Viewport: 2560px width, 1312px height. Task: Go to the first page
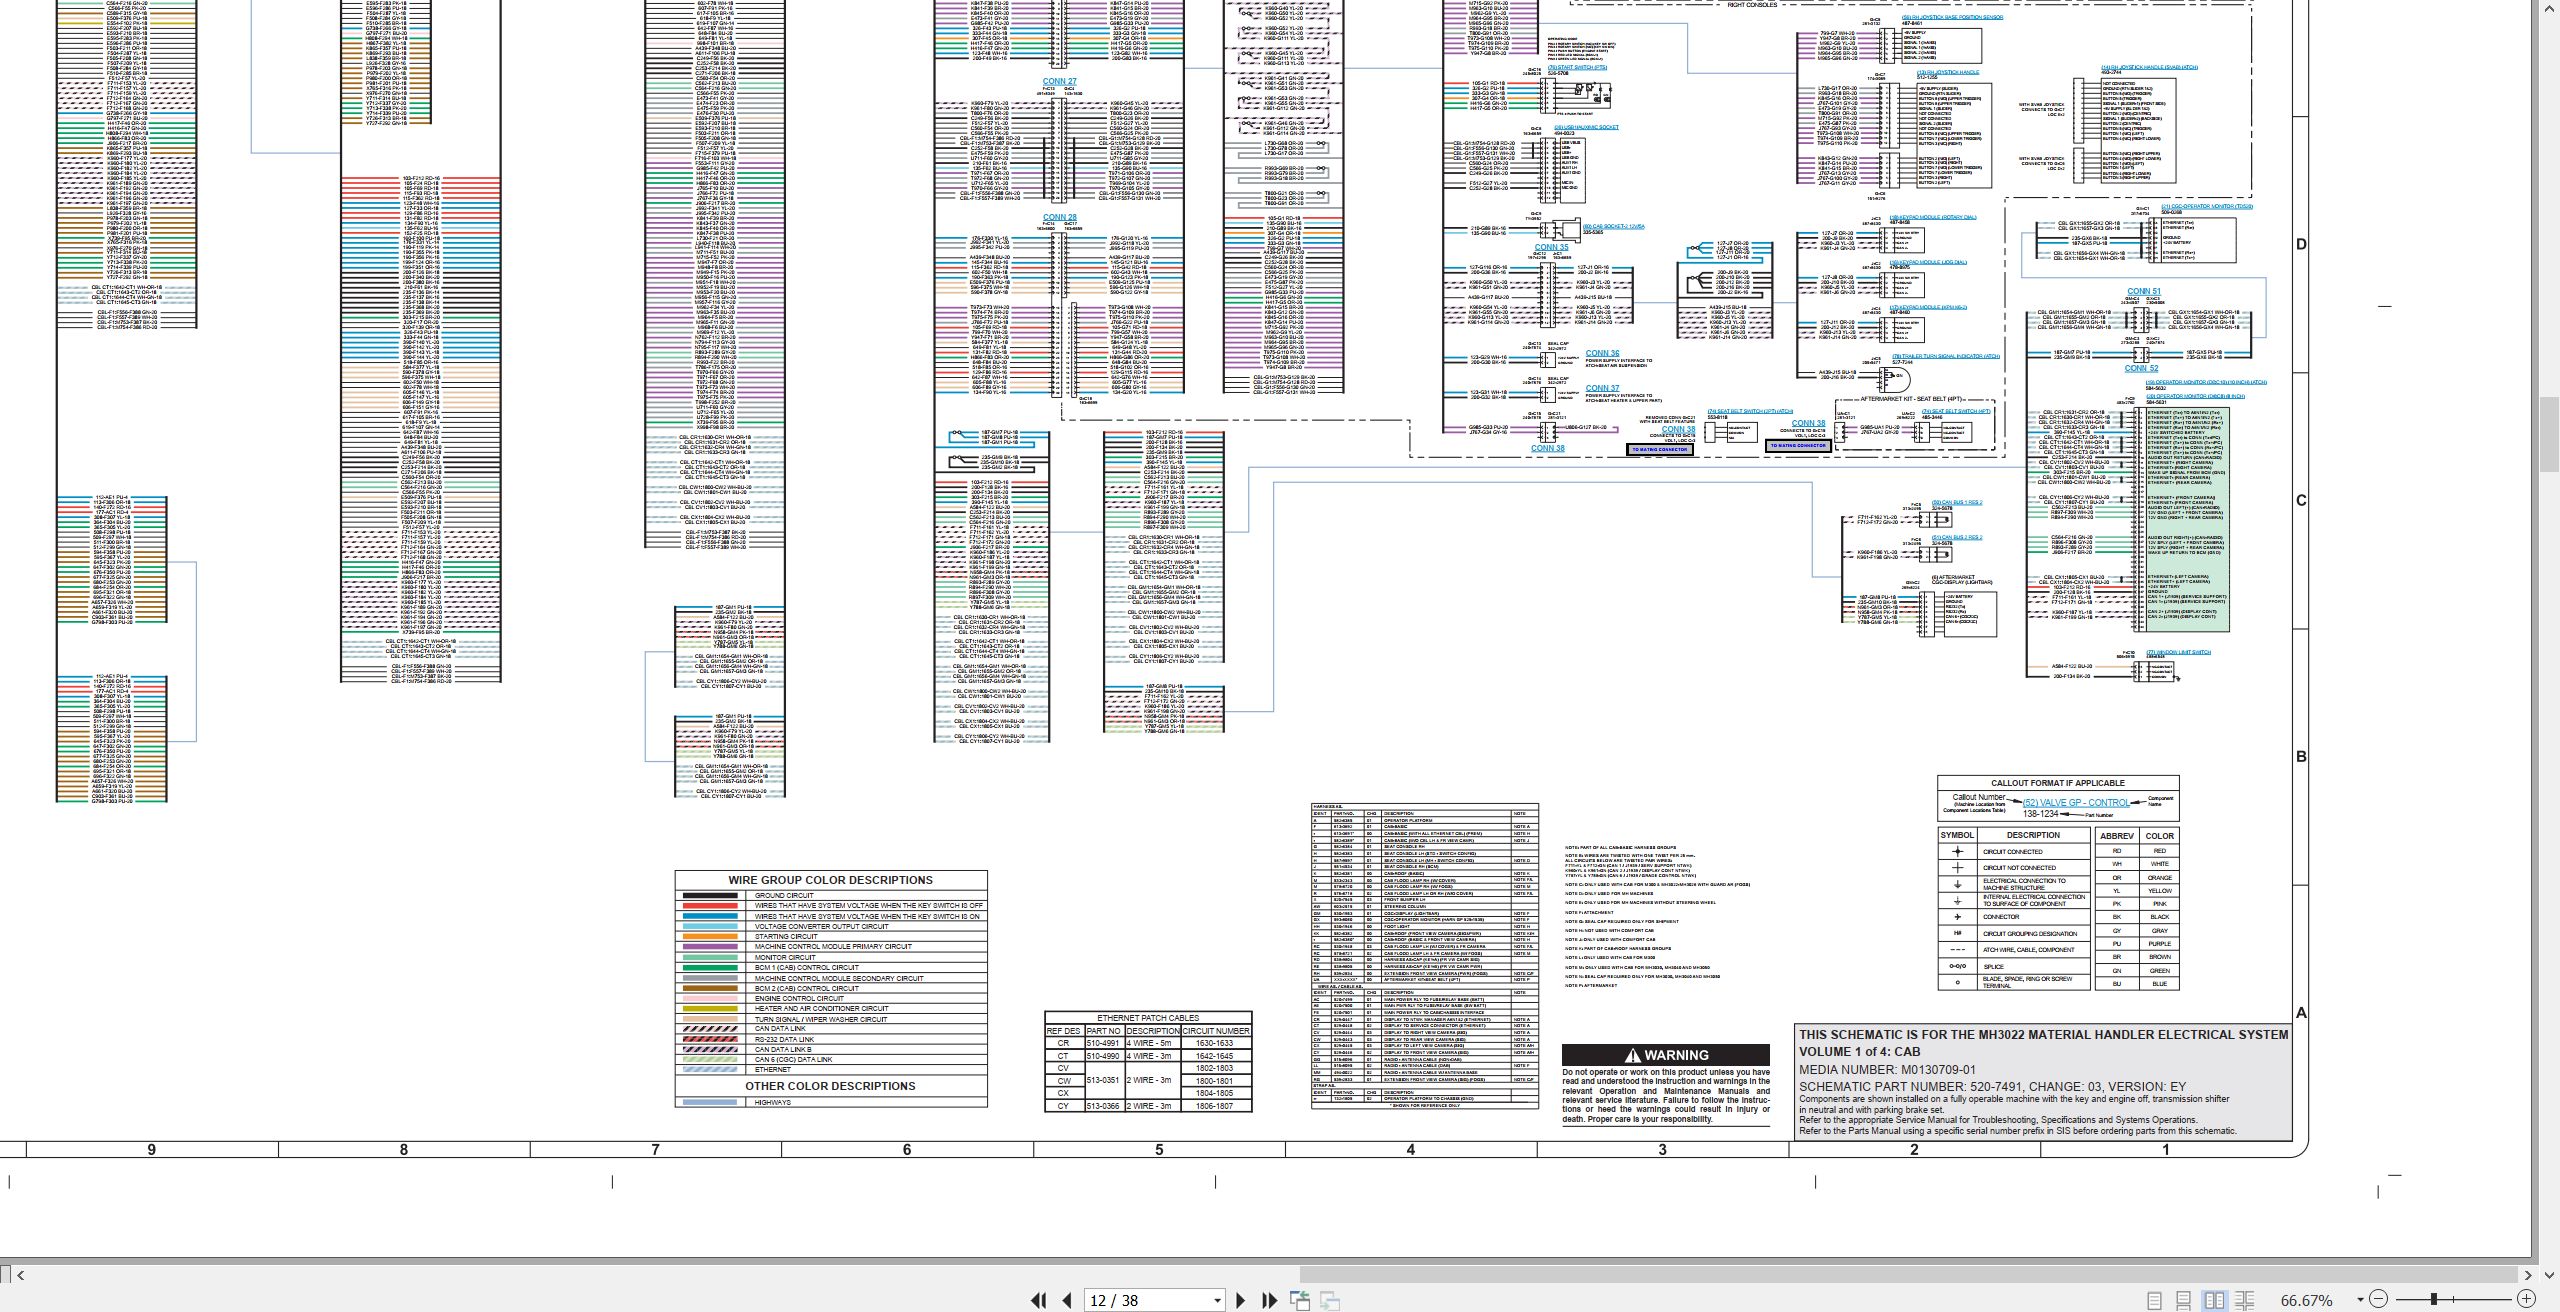[x=1038, y=1300]
